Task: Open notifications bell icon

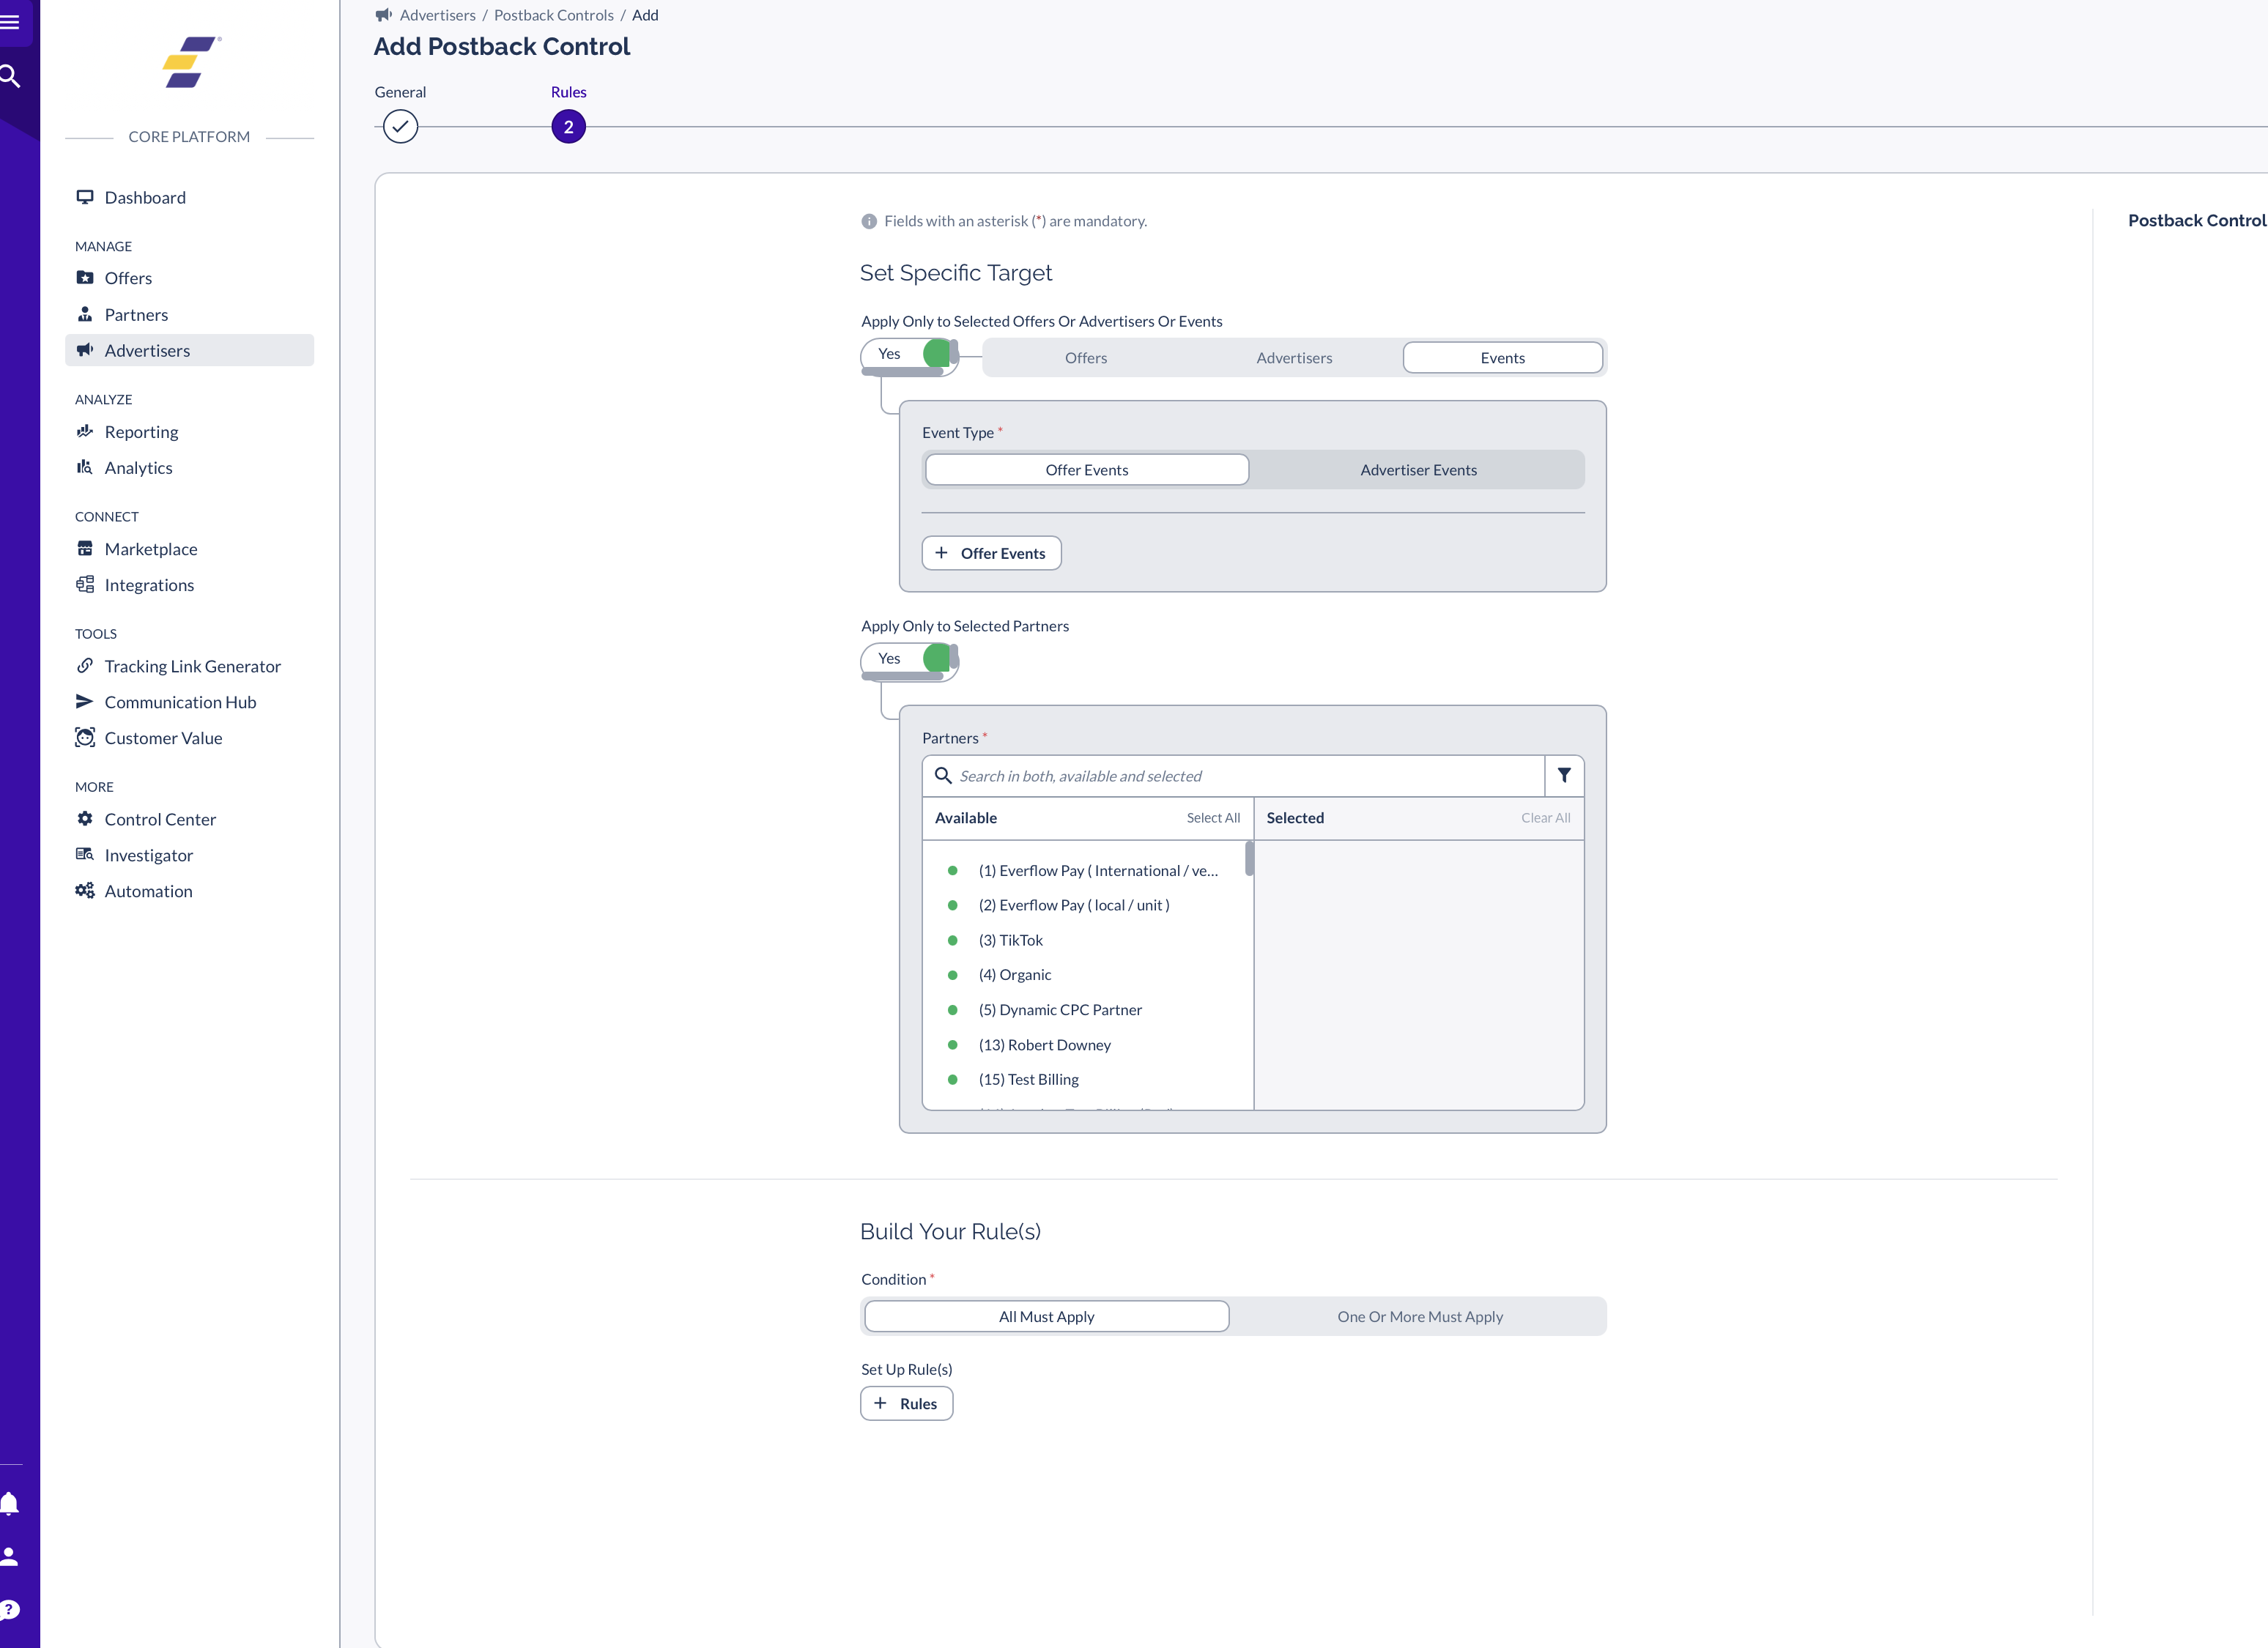Action: 10,1503
